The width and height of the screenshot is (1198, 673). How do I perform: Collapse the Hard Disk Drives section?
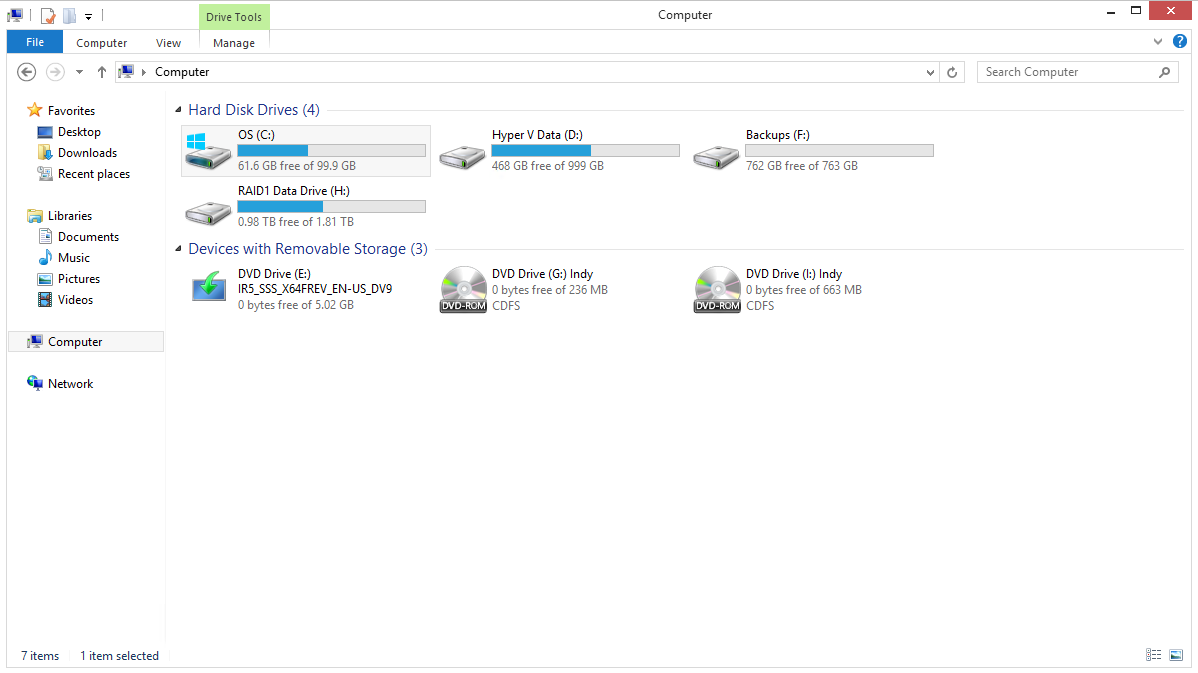(178, 110)
